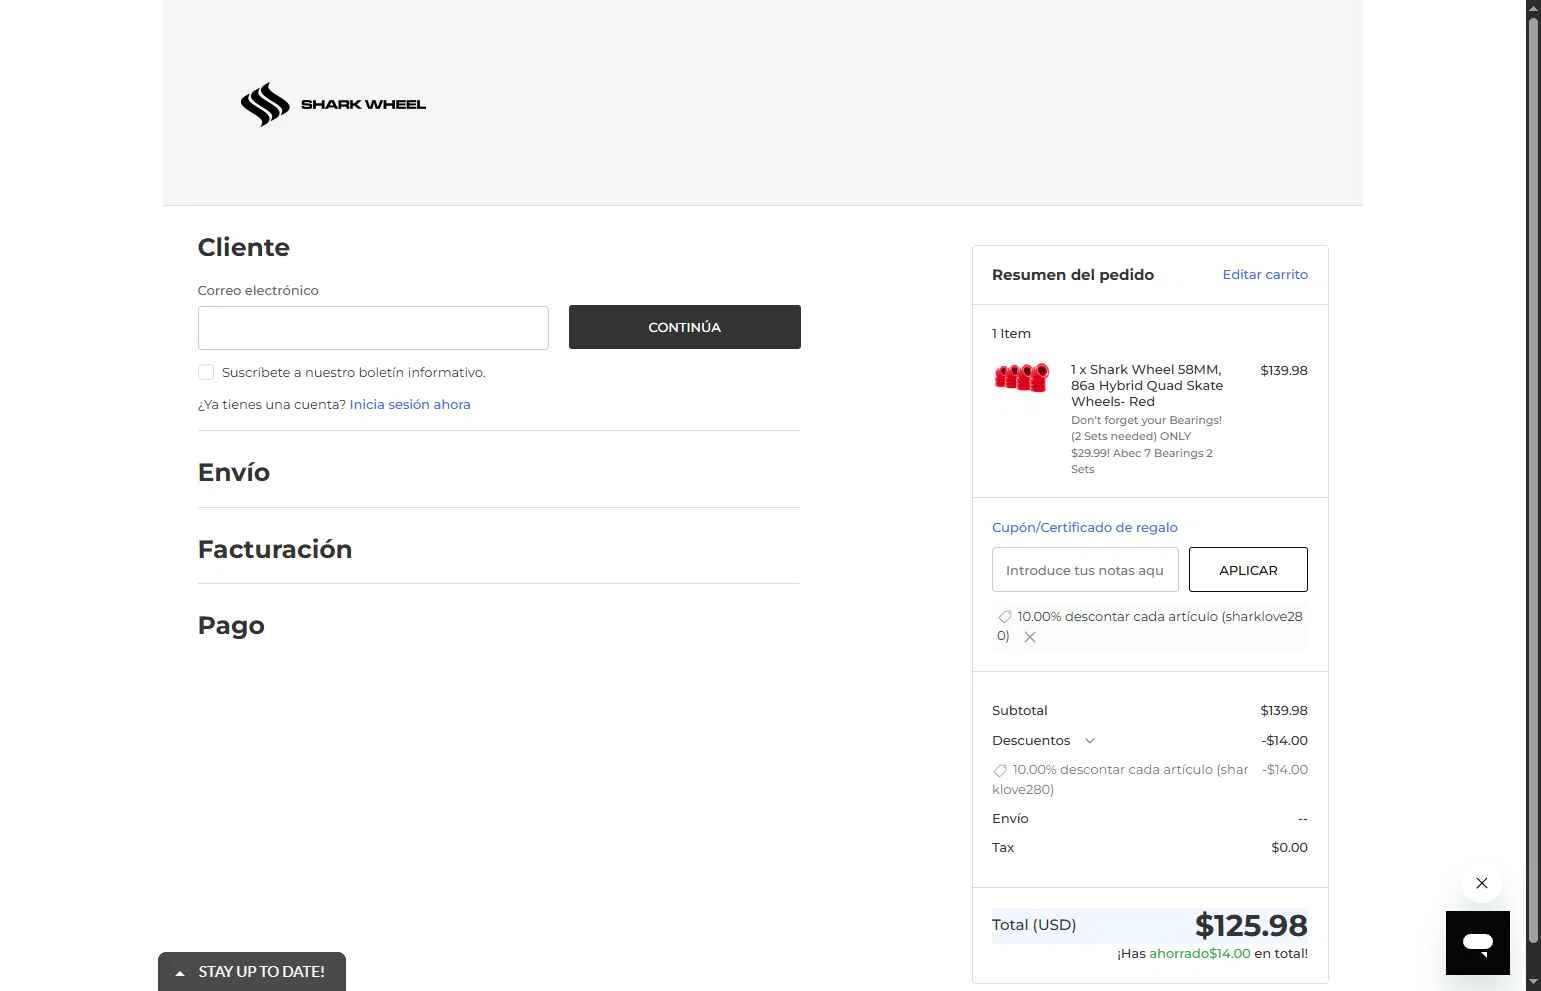This screenshot has height=991, width=1541.
Task: Open the Editar carrito link
Action: click(x=1265, y=274)
